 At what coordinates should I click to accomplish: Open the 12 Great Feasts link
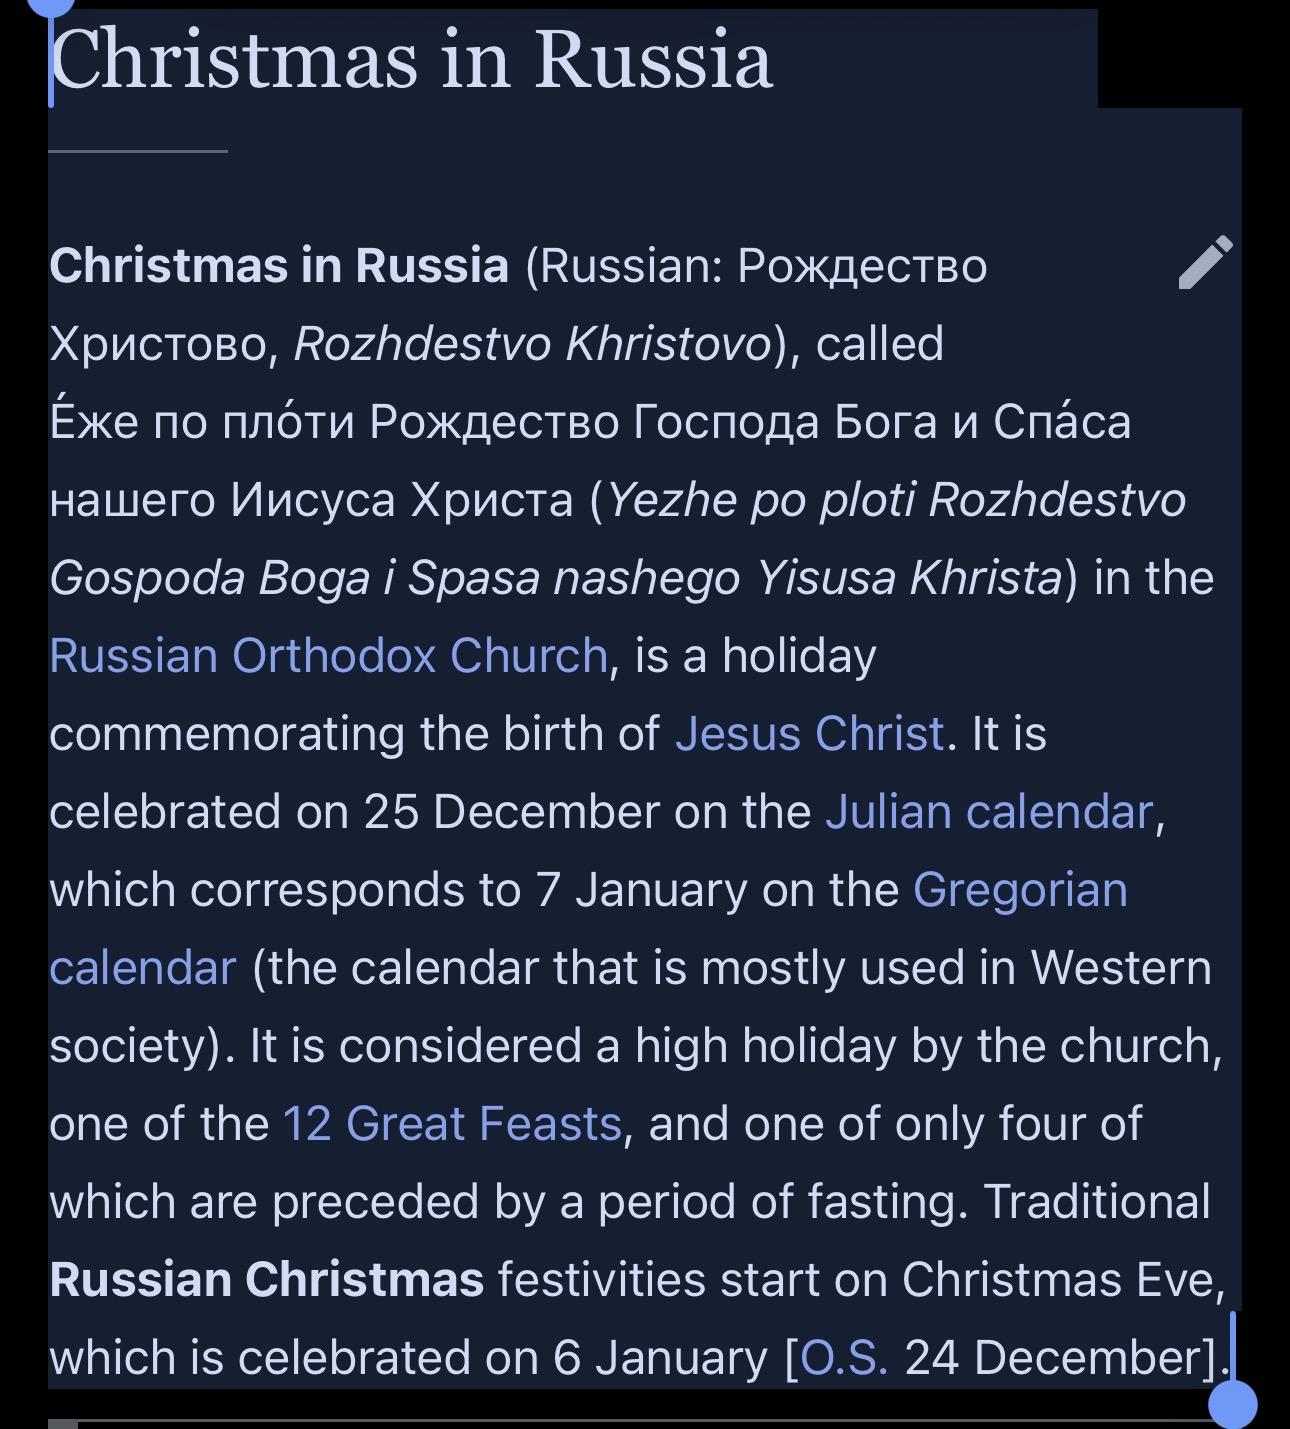click(452, 1124)
